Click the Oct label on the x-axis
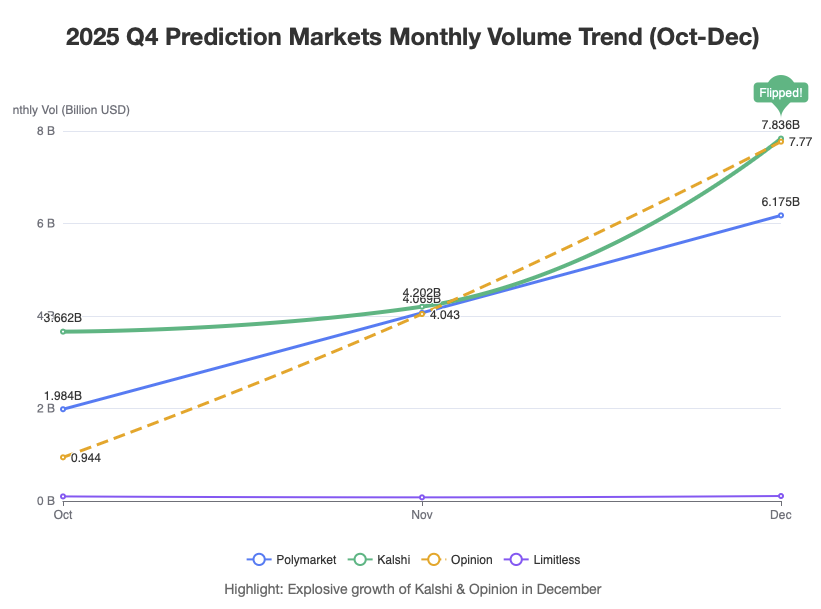Screen dimensions: 821x609 pos(63,515)
